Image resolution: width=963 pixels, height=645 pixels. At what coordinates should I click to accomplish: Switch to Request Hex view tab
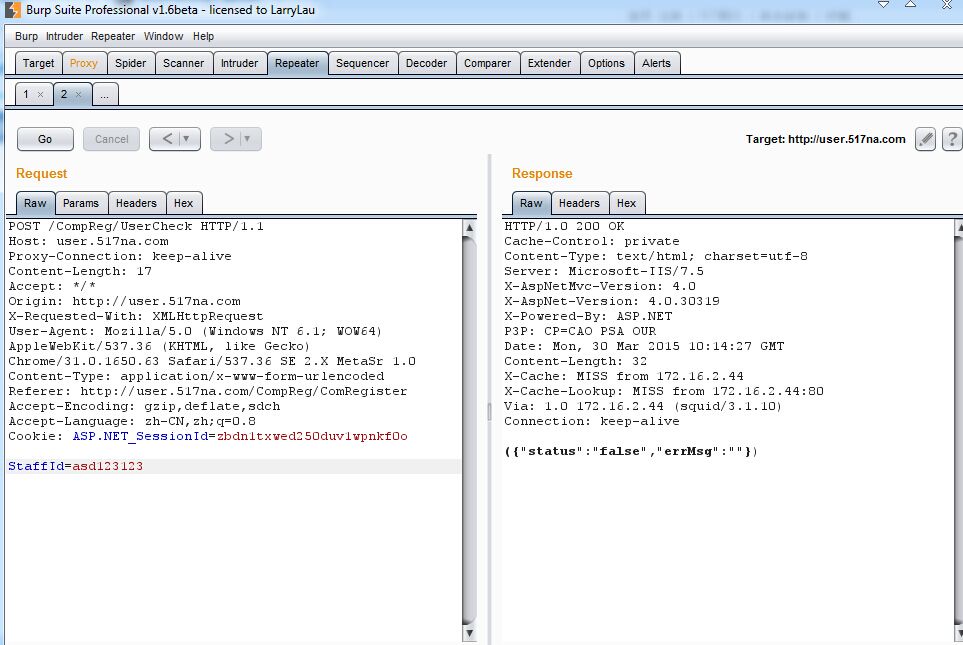coord(184,203)
